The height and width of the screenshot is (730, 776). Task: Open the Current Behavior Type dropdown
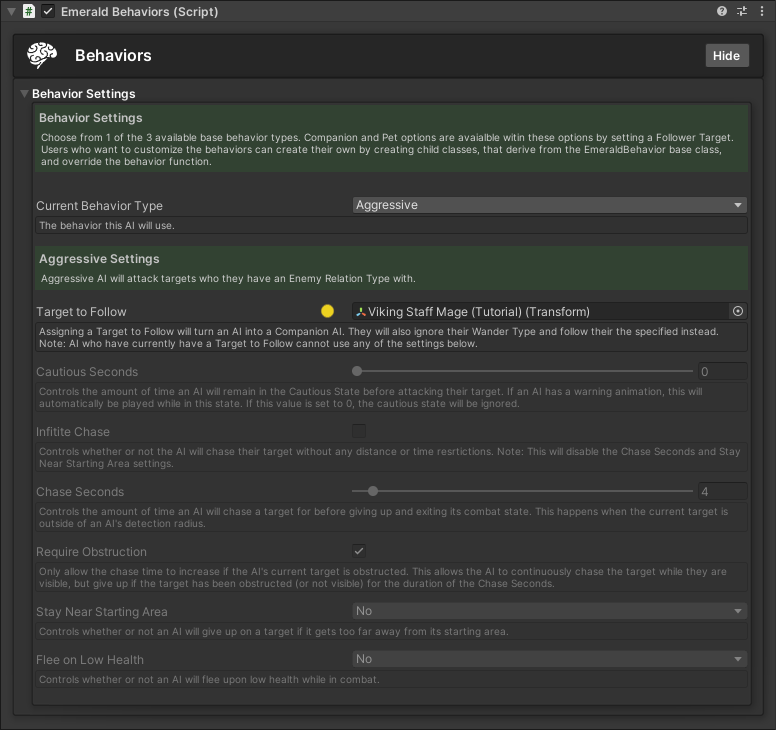click(550, 205)
